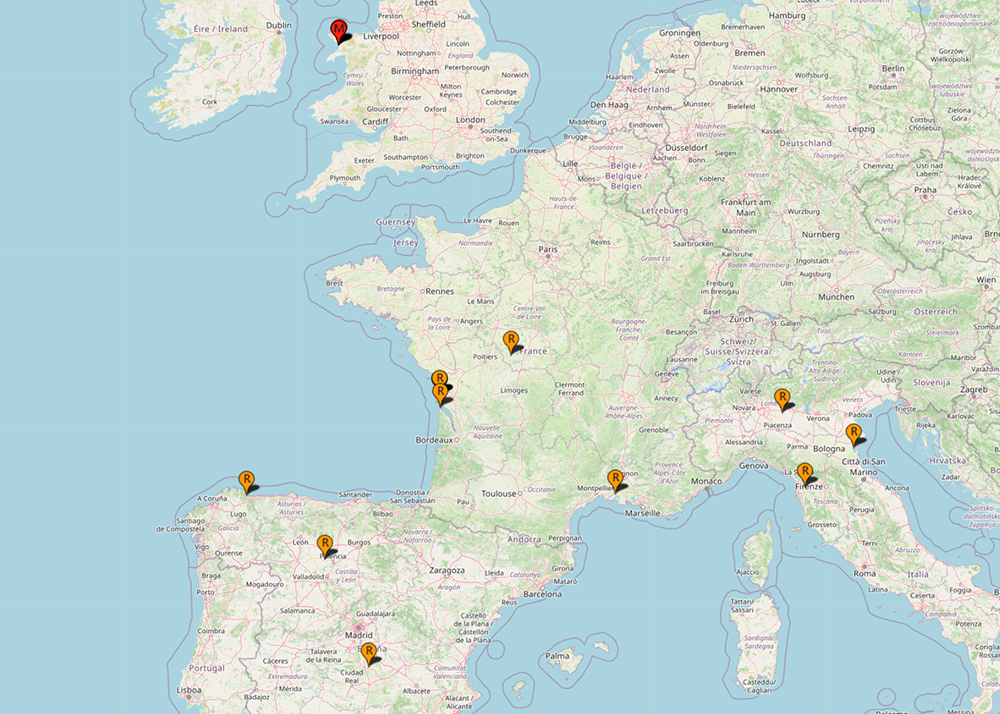Select the Clermont-Ferrand label
The image size is (1000, 714).
570,389
